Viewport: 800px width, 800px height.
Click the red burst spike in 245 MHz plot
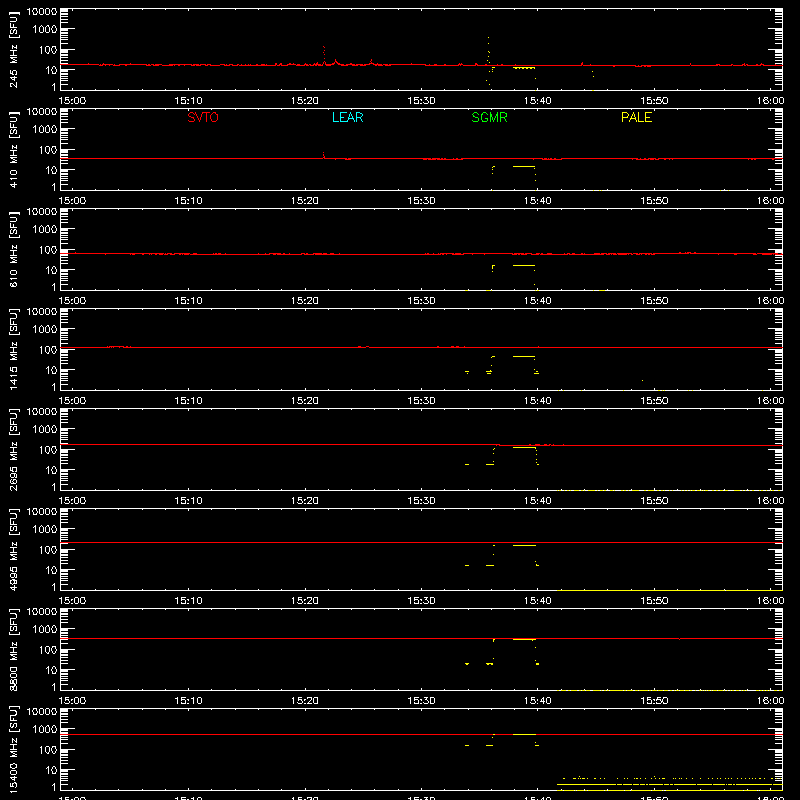(324, 55)
